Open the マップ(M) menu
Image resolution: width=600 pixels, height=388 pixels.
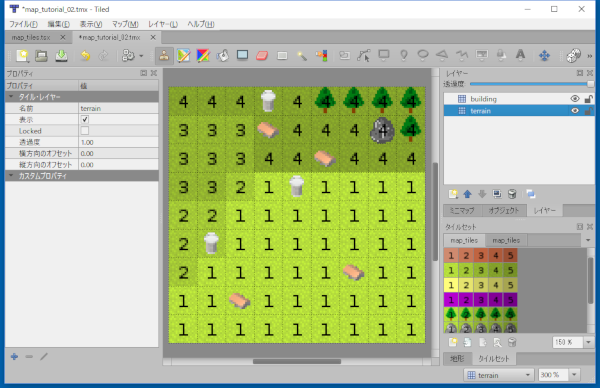(125, 24)
